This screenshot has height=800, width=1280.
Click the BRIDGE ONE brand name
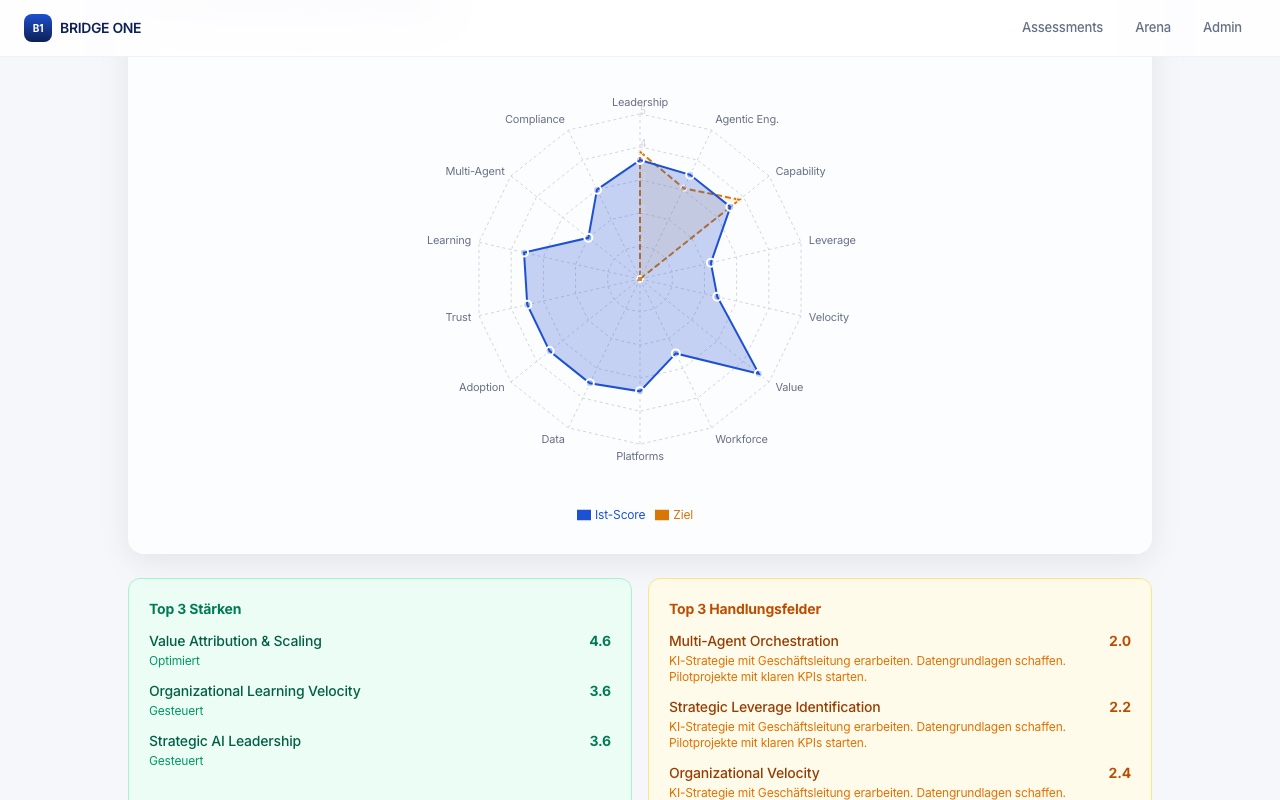(x=100, y=28)
